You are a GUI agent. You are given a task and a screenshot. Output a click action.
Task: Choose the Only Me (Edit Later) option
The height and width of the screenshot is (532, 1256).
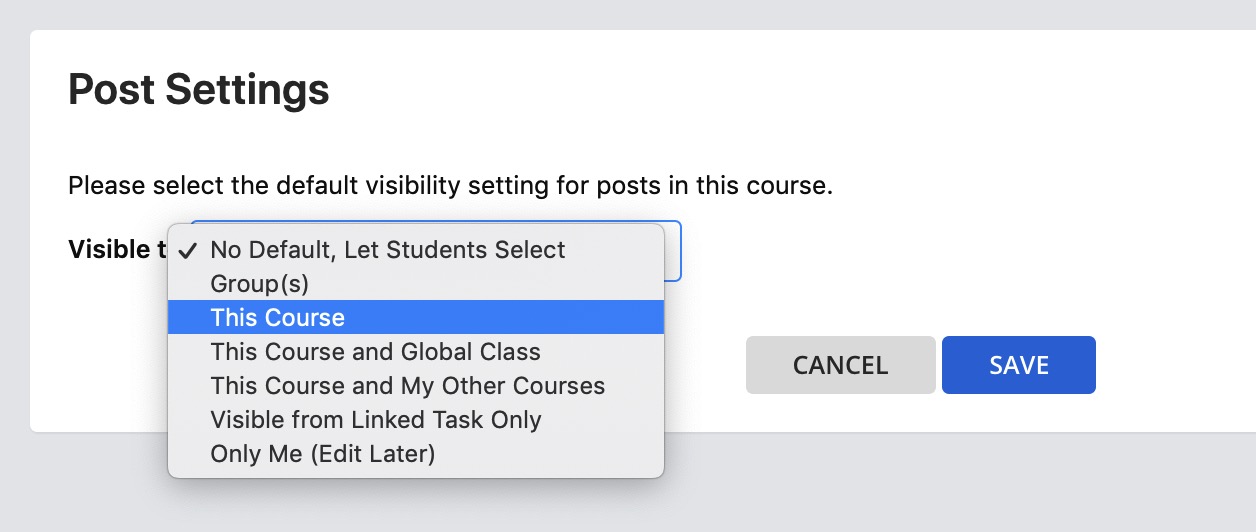tap(416, 454)
